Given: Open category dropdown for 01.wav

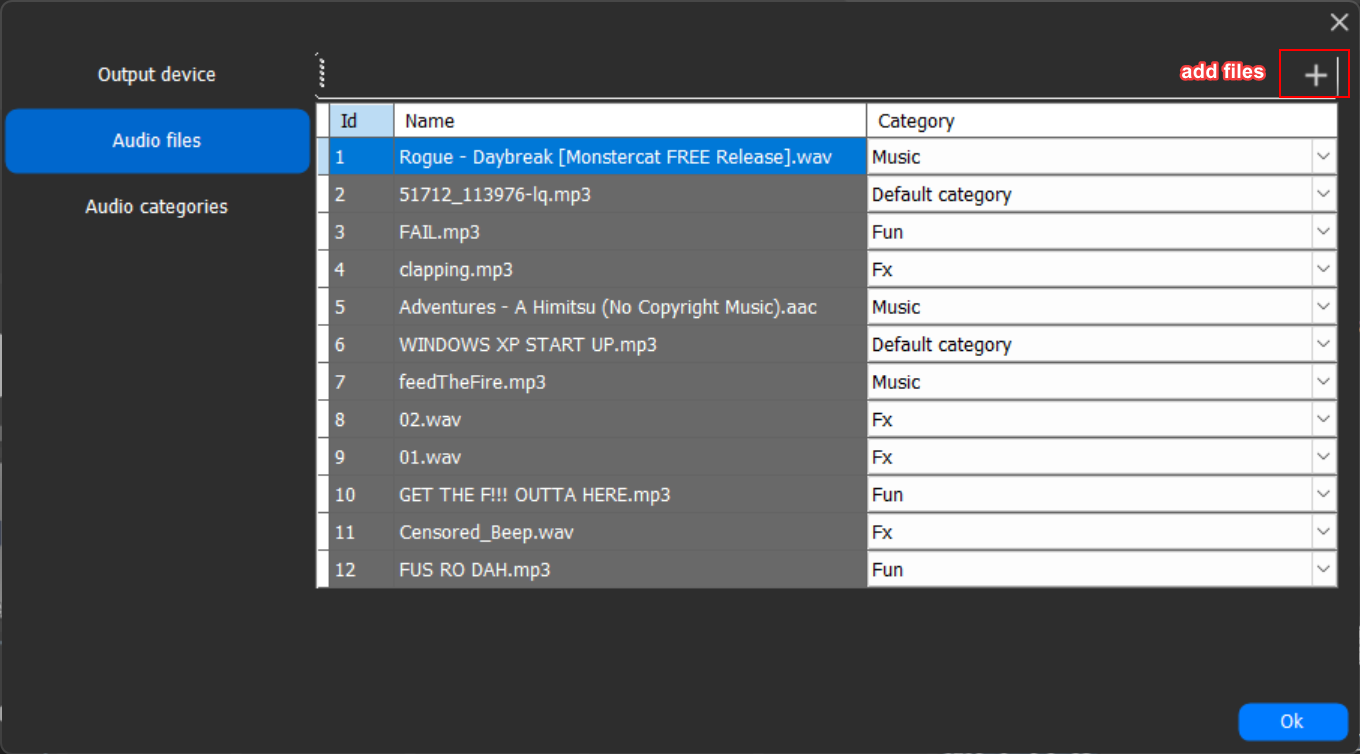Looking at the screenshot, I should (1324, 457).
